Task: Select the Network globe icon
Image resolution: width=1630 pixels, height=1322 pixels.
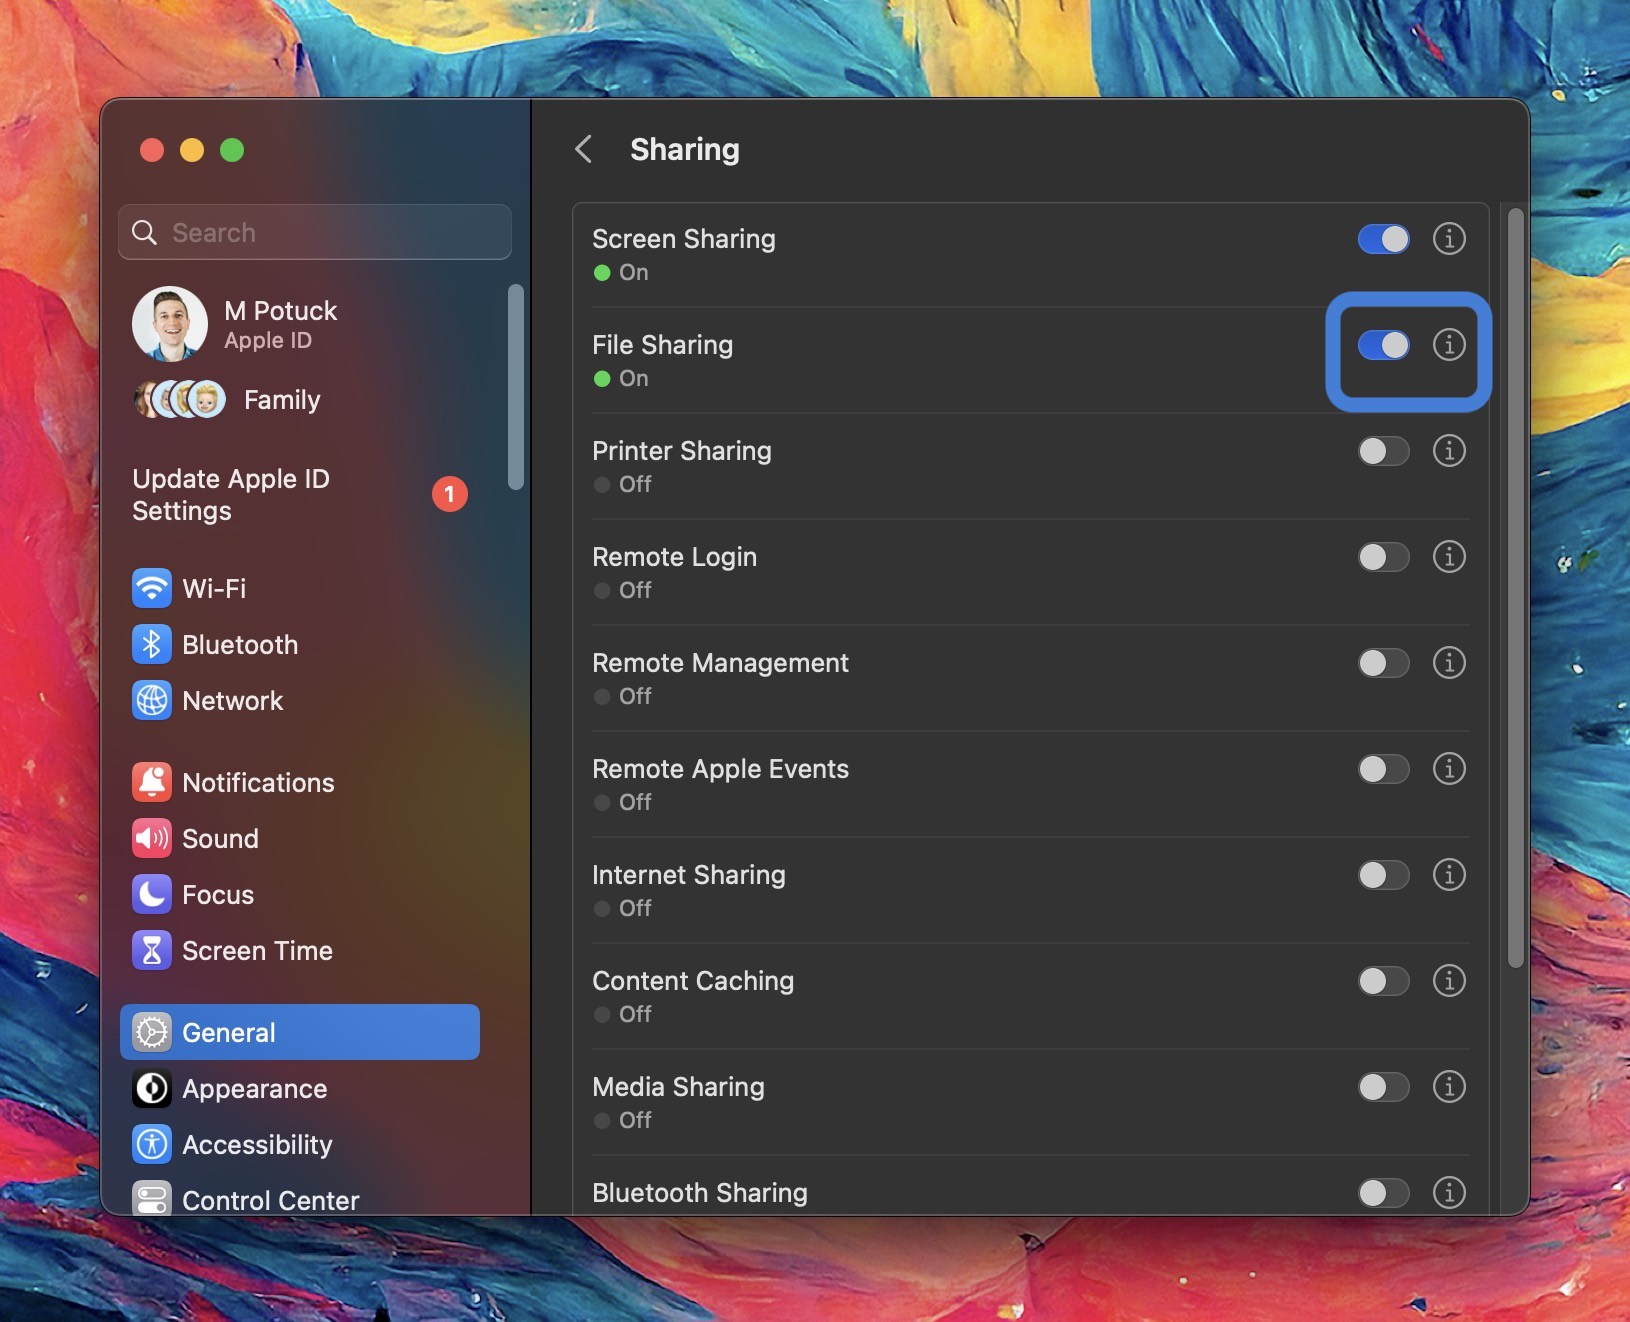Action: click(152, 701)
